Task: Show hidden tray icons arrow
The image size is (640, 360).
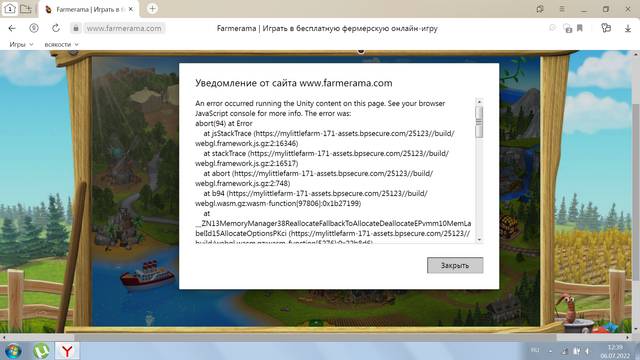Action: [x=550, y=351]
